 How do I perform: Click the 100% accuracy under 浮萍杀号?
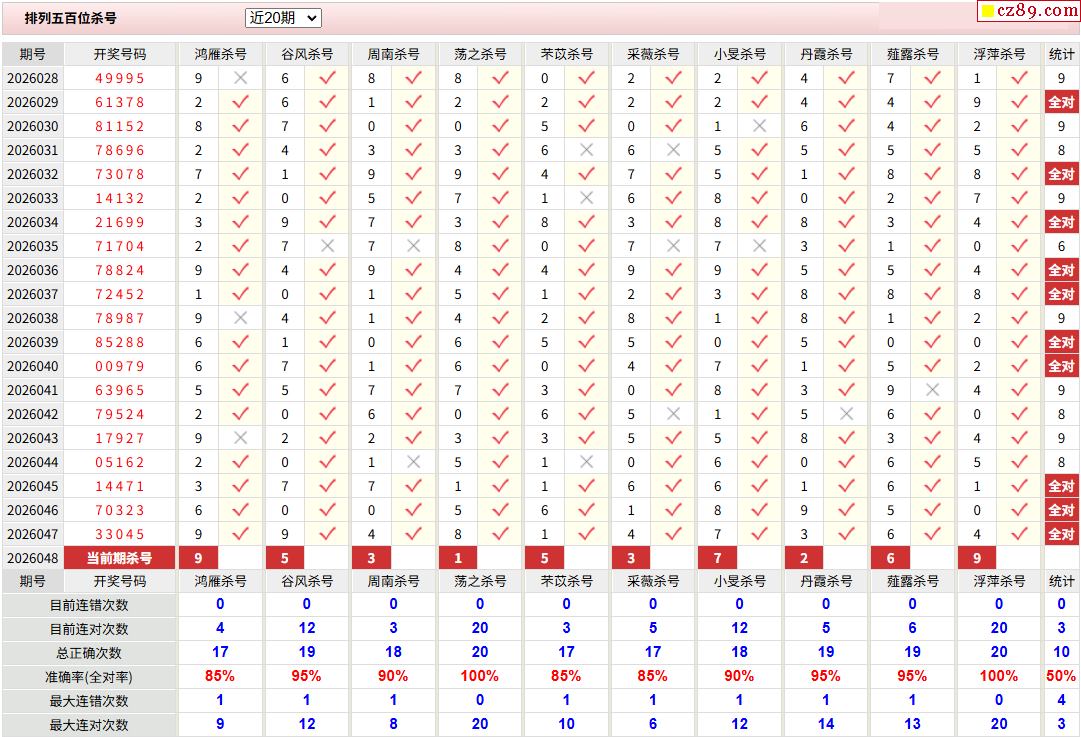(x=998, y=676)
